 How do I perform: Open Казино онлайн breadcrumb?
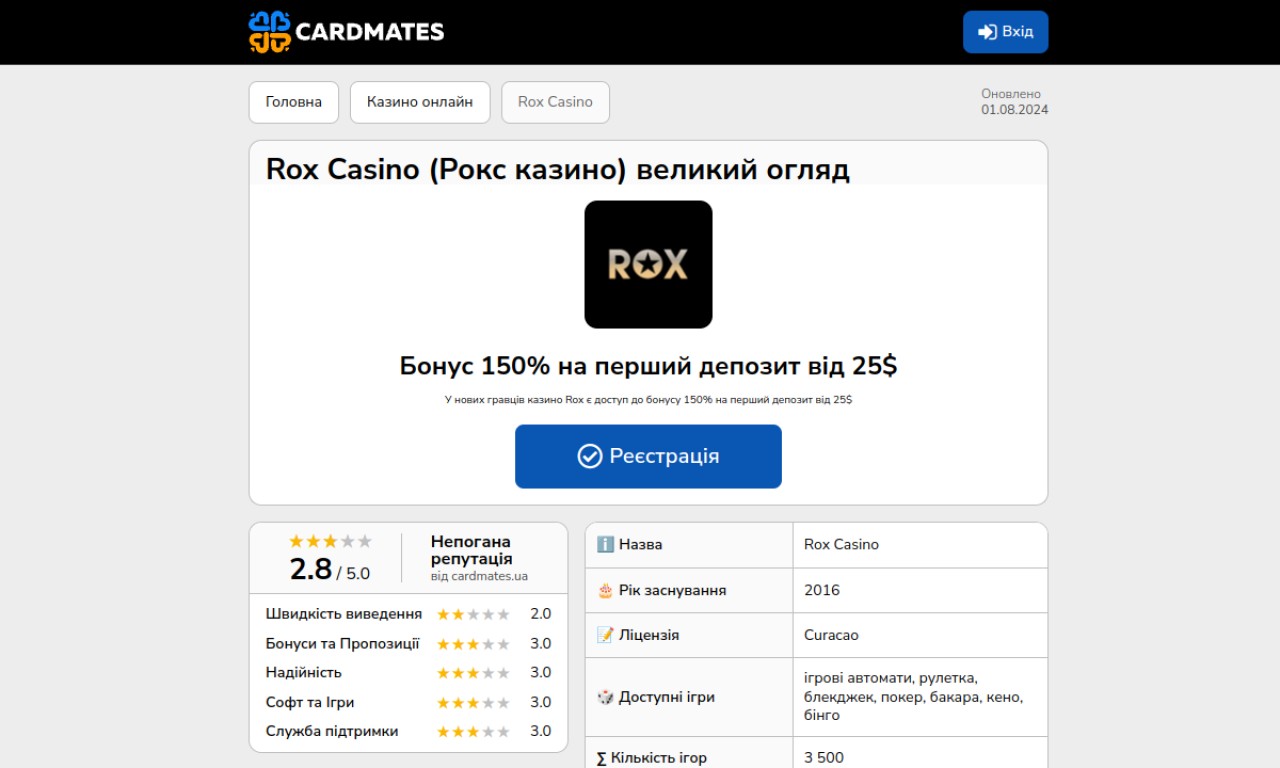[x=420, y=102]
